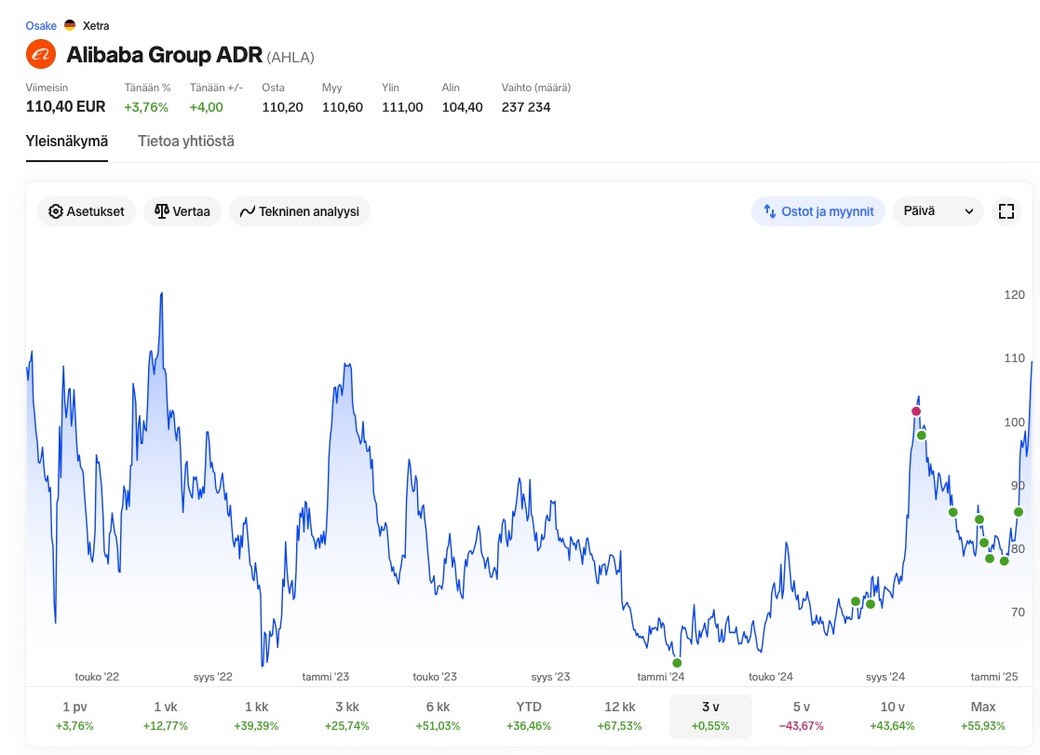Click the 110,40 EUR last price

click(66, 107)
